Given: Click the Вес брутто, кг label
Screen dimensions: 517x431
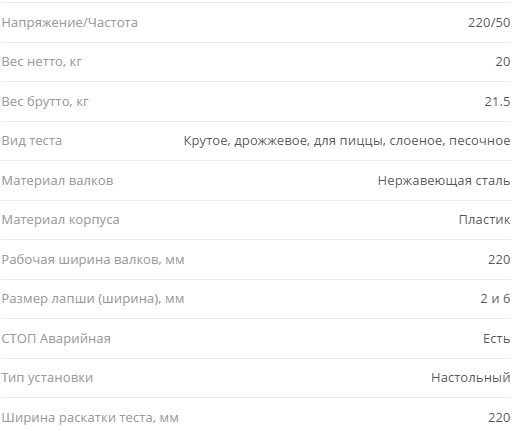Looking at the screenshot, I should [x=45, y=102].
